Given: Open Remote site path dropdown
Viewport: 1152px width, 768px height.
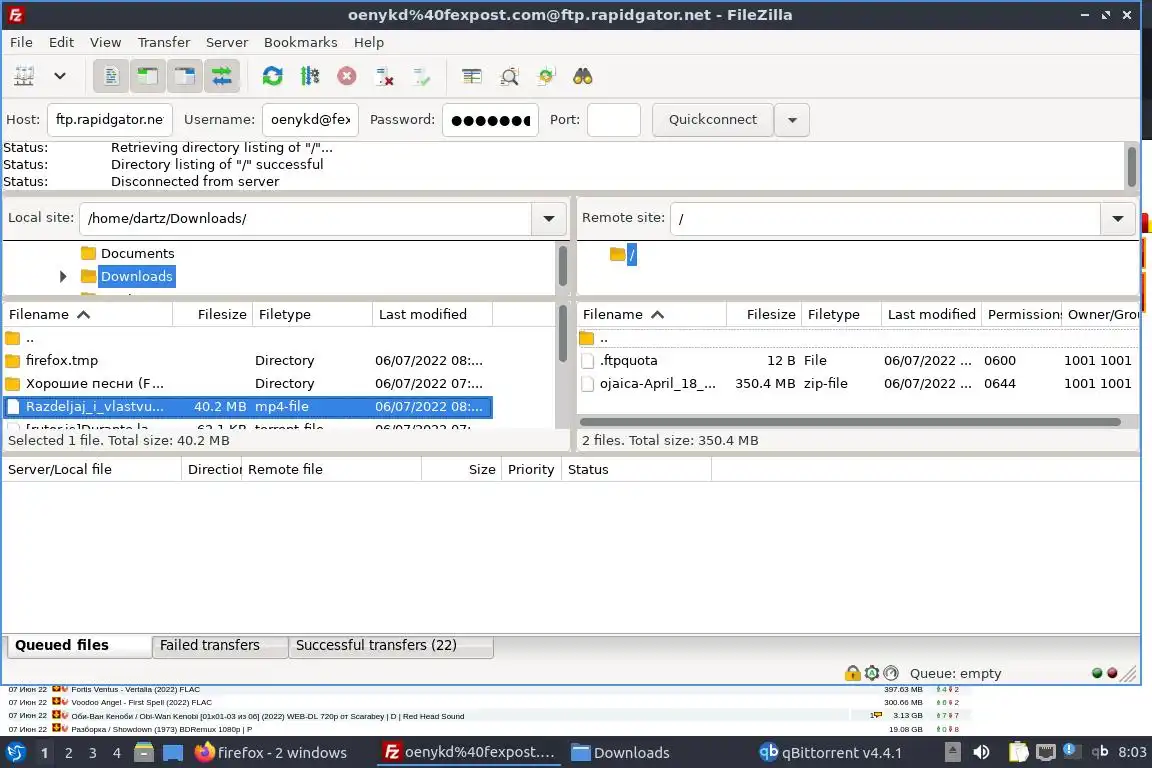Looking at the screenshot, I should 1117,218.
